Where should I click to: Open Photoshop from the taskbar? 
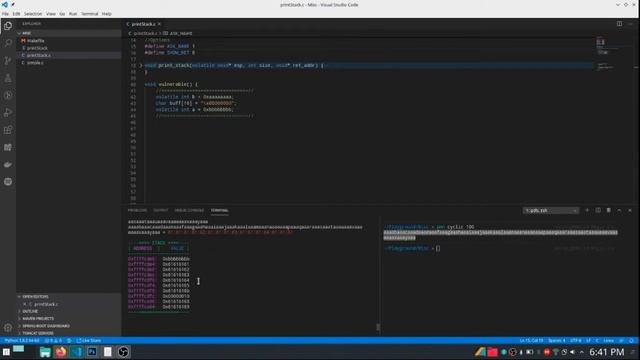coord(92,352)
